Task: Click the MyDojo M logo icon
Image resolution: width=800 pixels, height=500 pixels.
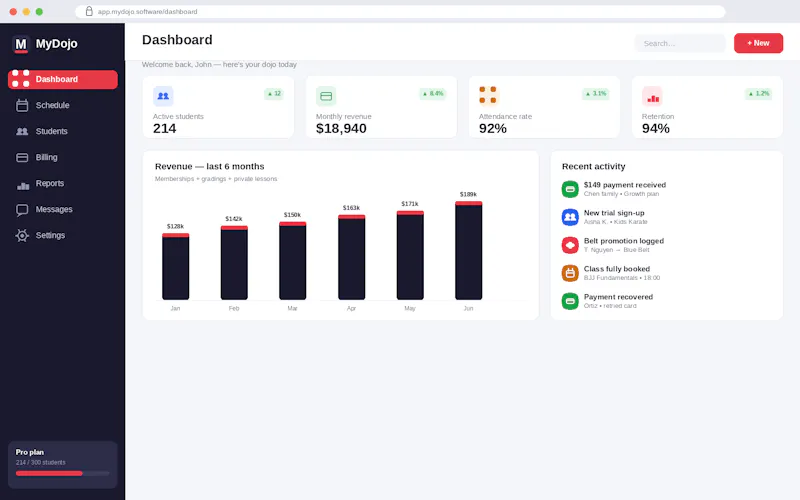Action: point(20,44)
